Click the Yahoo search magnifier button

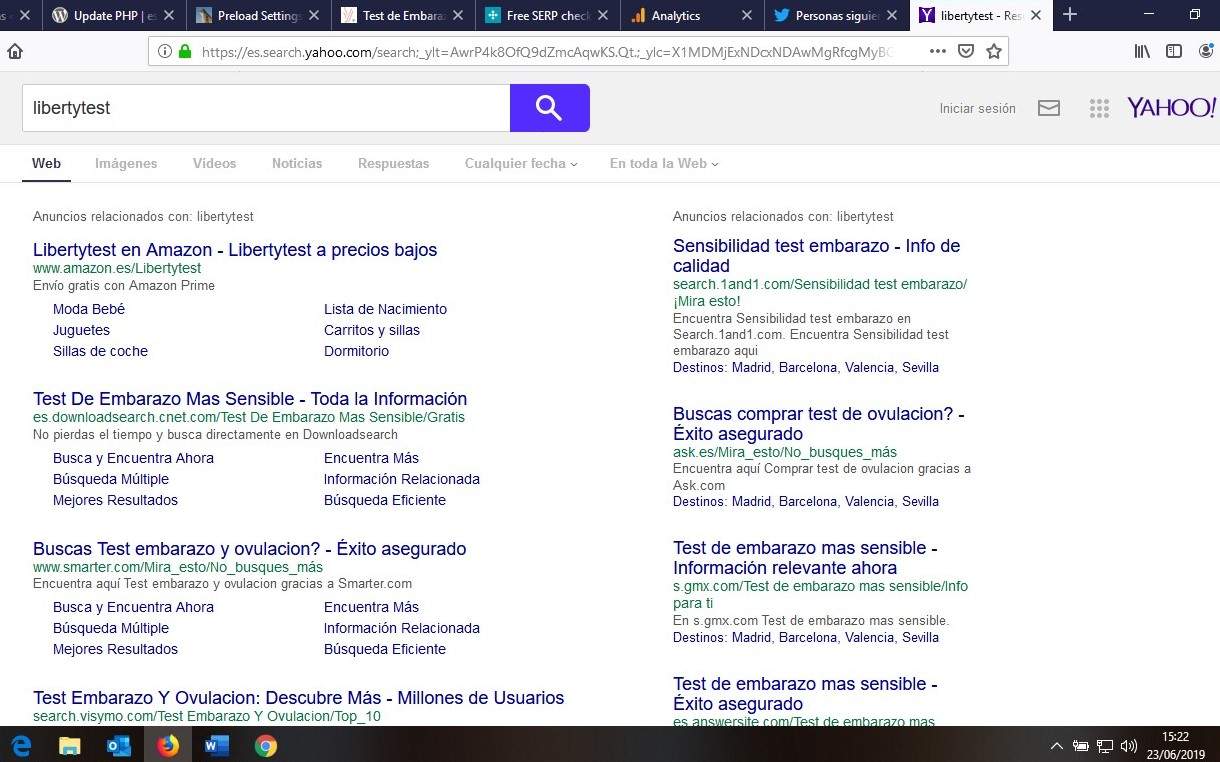click(x=549, y=108)
